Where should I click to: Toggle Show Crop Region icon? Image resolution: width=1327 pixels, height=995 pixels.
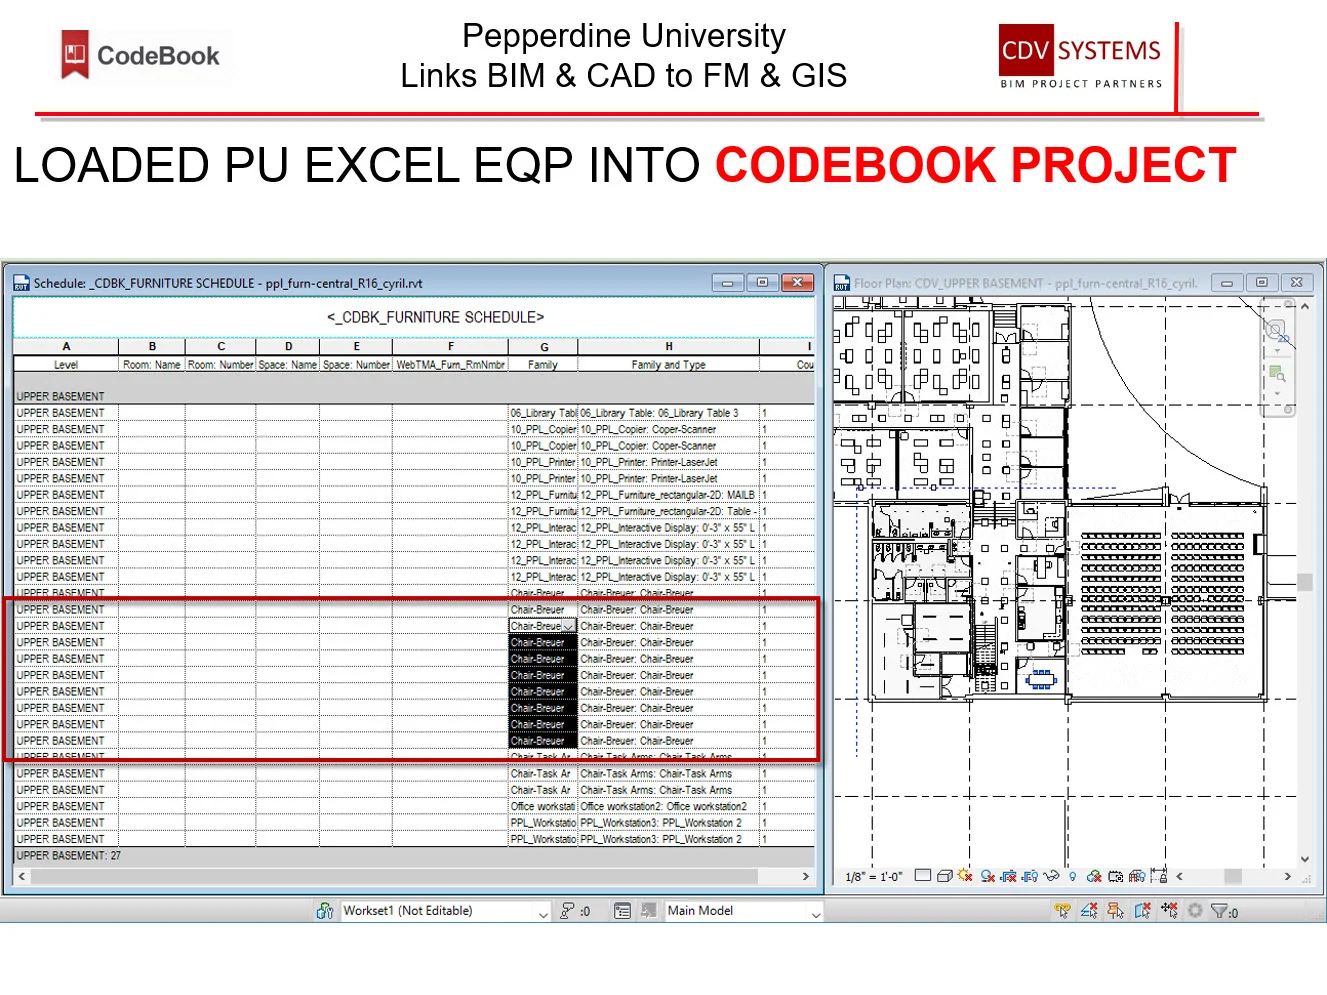(x=1030, y=876)
